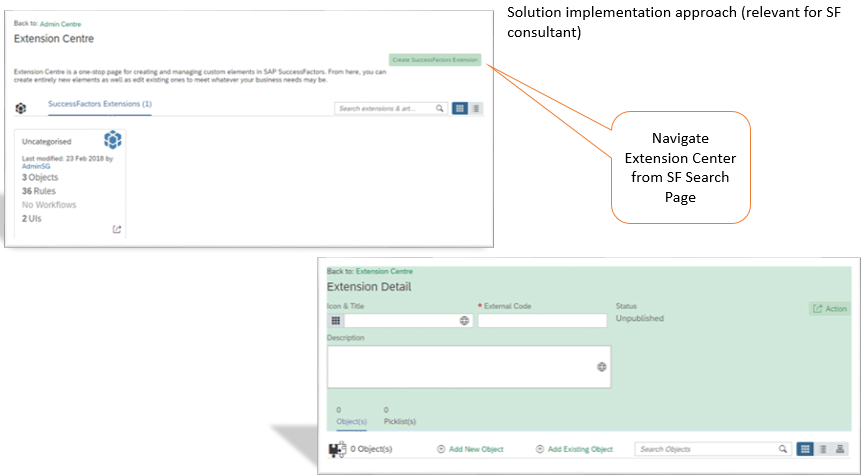Click '36 Rules' in Uncategorised card

pyautogui.click(x=38, y=191)
